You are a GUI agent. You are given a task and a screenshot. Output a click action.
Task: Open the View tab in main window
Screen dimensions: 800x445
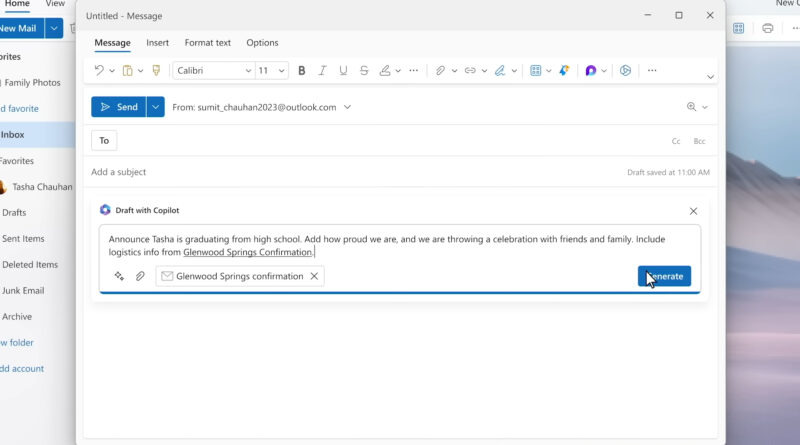point(55,4)
